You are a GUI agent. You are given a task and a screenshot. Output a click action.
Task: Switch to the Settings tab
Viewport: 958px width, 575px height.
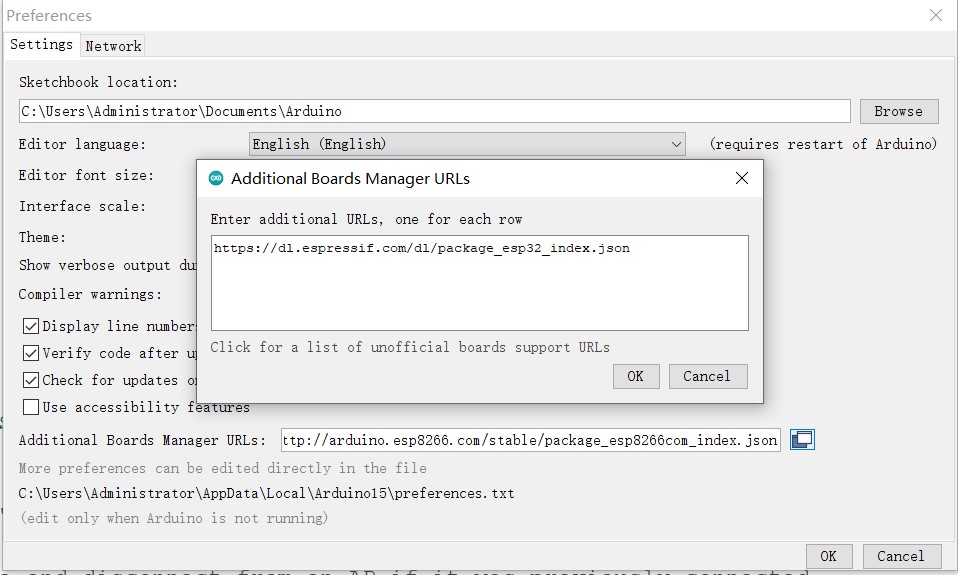click(x=42, y=45)
